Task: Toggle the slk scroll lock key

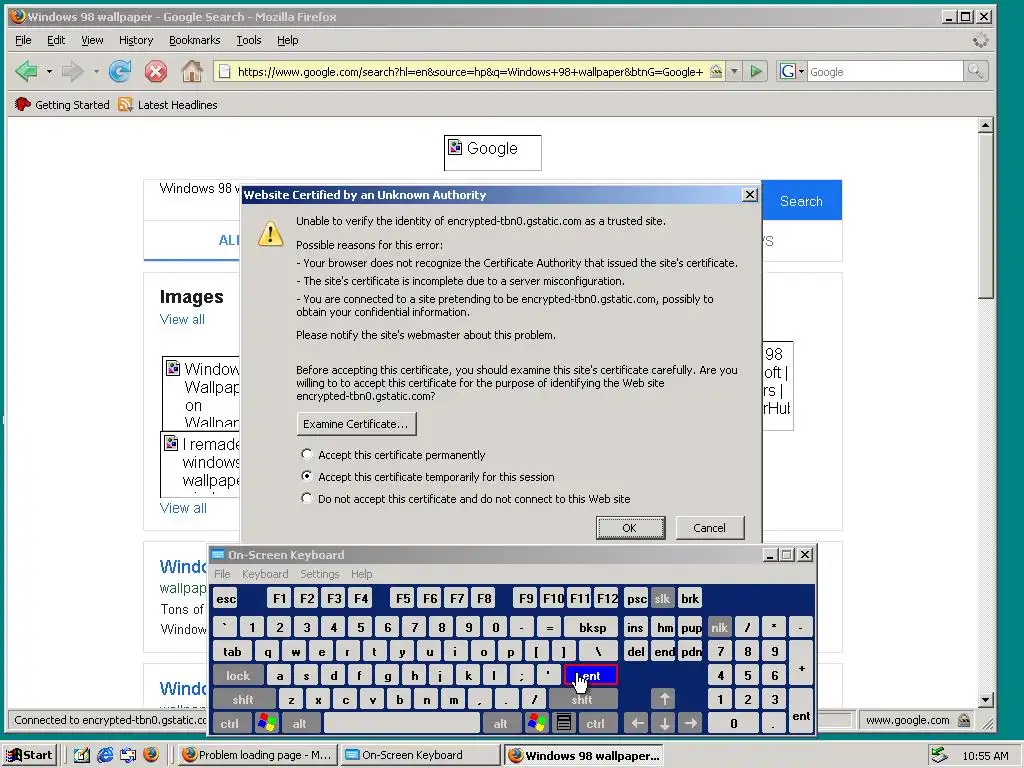Action: (x=662, y=598)
